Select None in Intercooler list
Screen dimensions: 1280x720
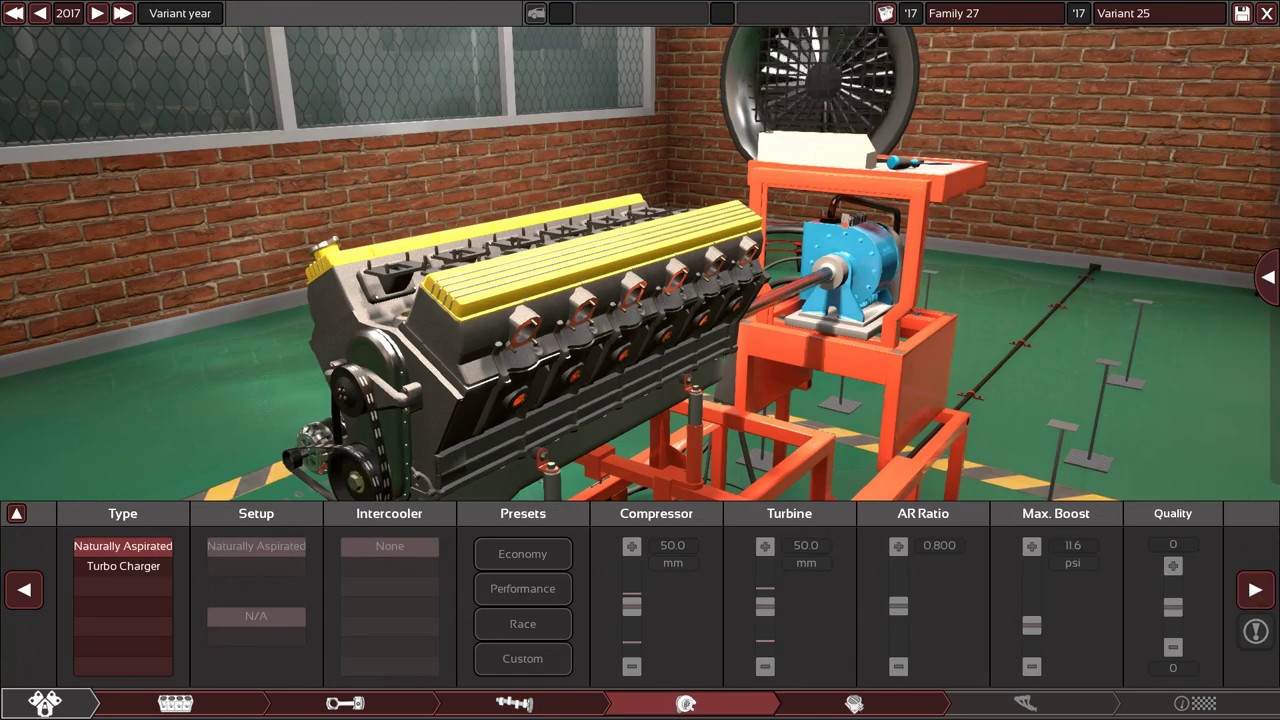(x=390, y=546)
